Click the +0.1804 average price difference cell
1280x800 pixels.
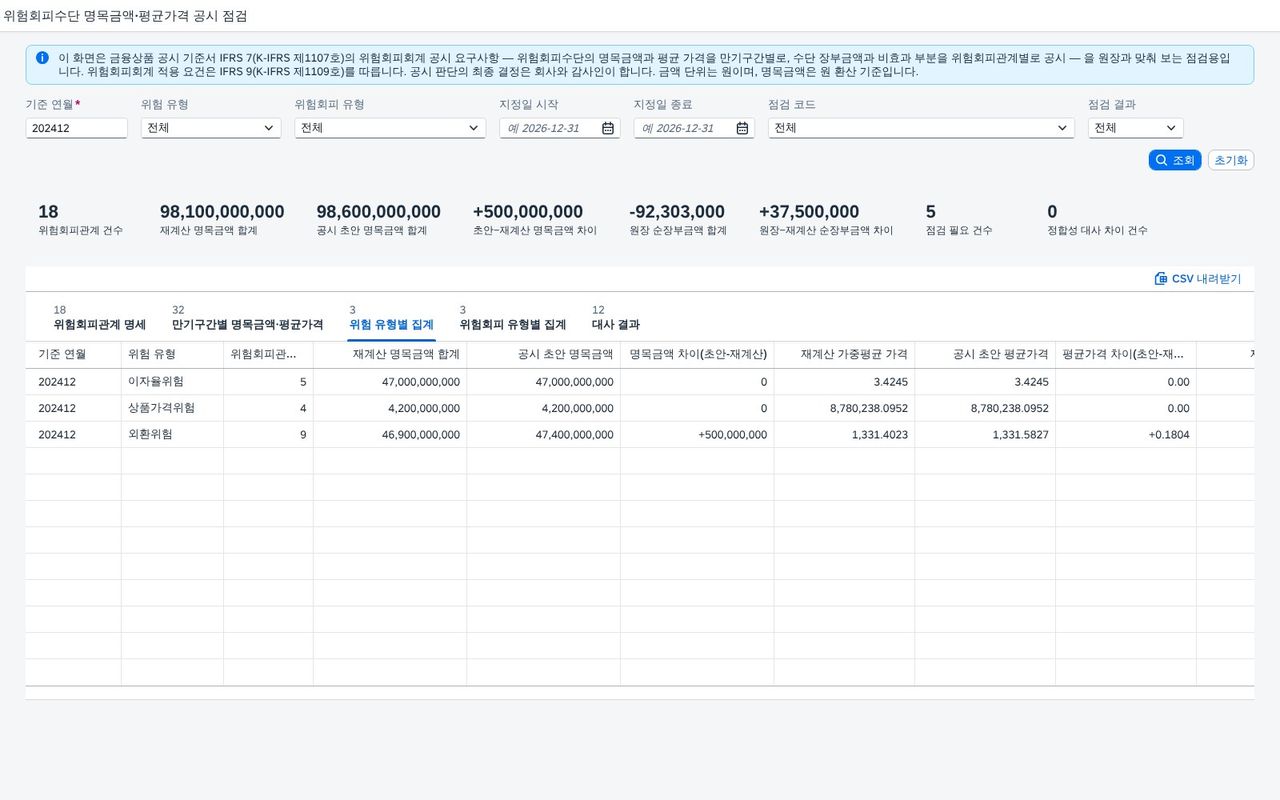click(x=1126, y=435)
